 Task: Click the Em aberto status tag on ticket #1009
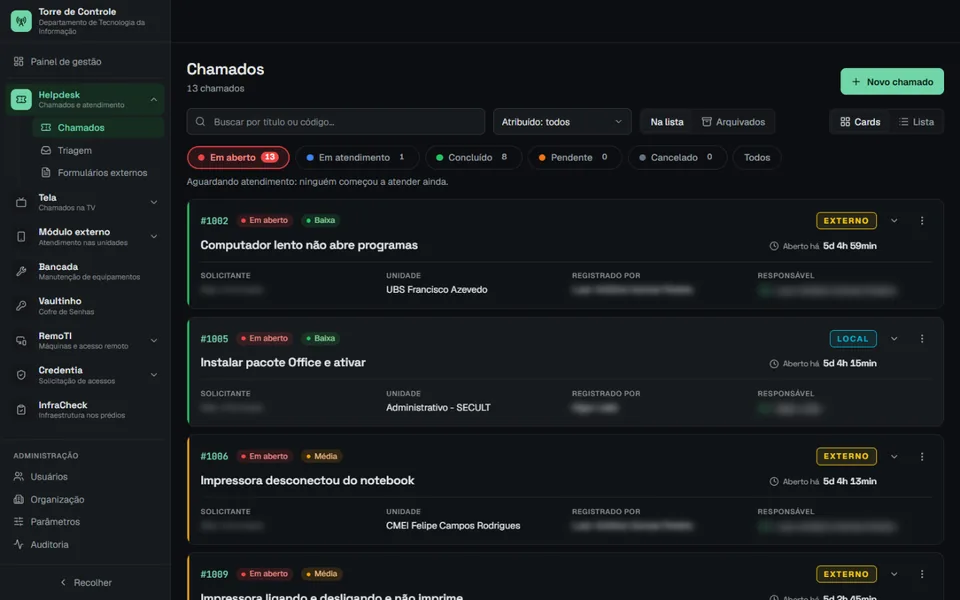264,574
